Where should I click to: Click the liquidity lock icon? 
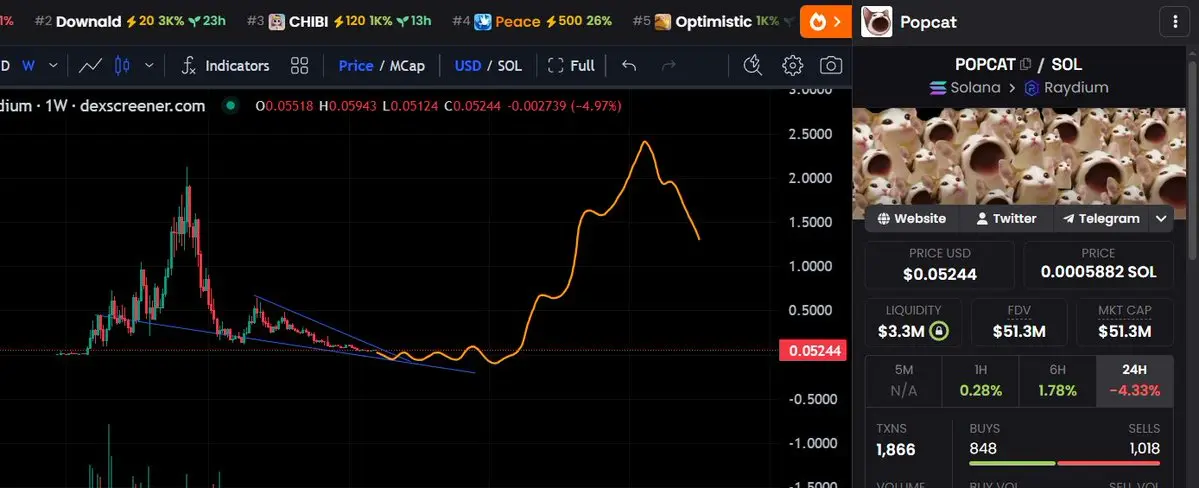point(938,331)
